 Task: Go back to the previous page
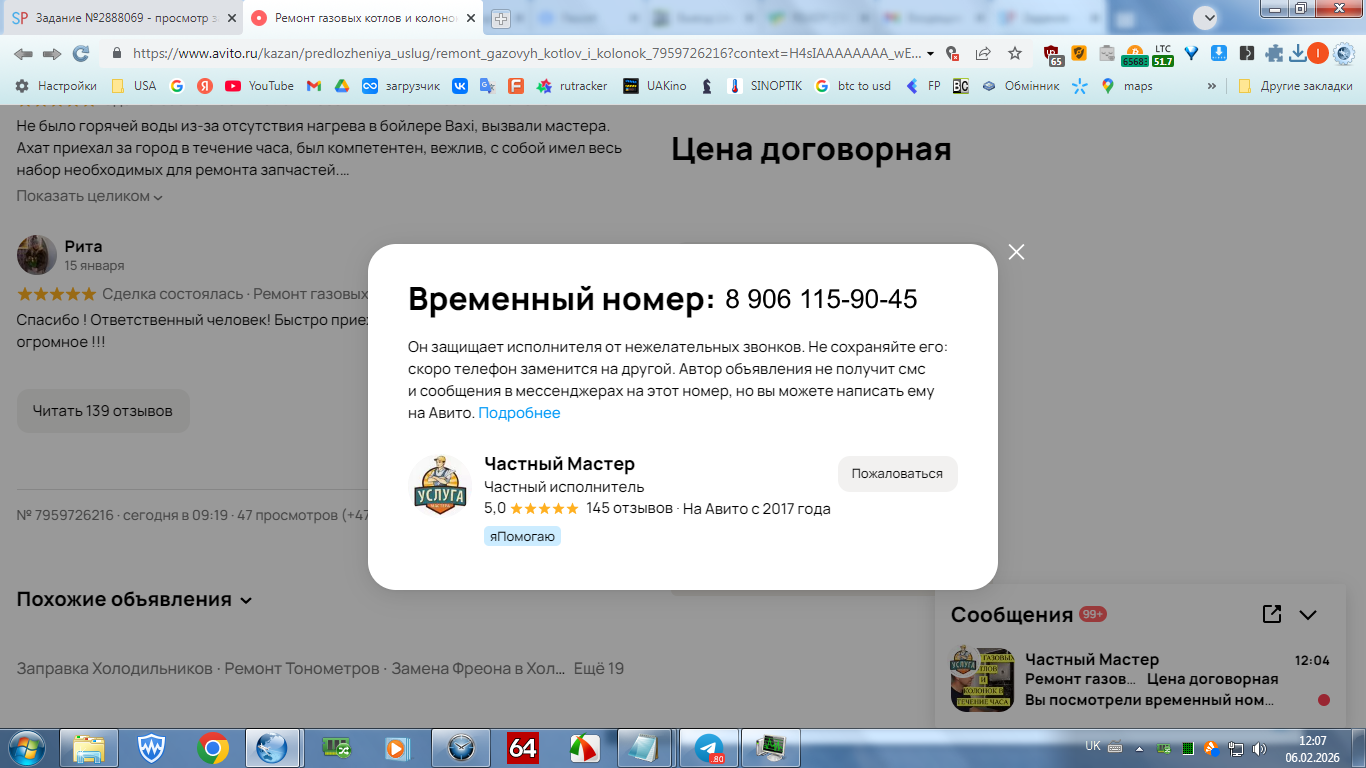coord(23,54)
